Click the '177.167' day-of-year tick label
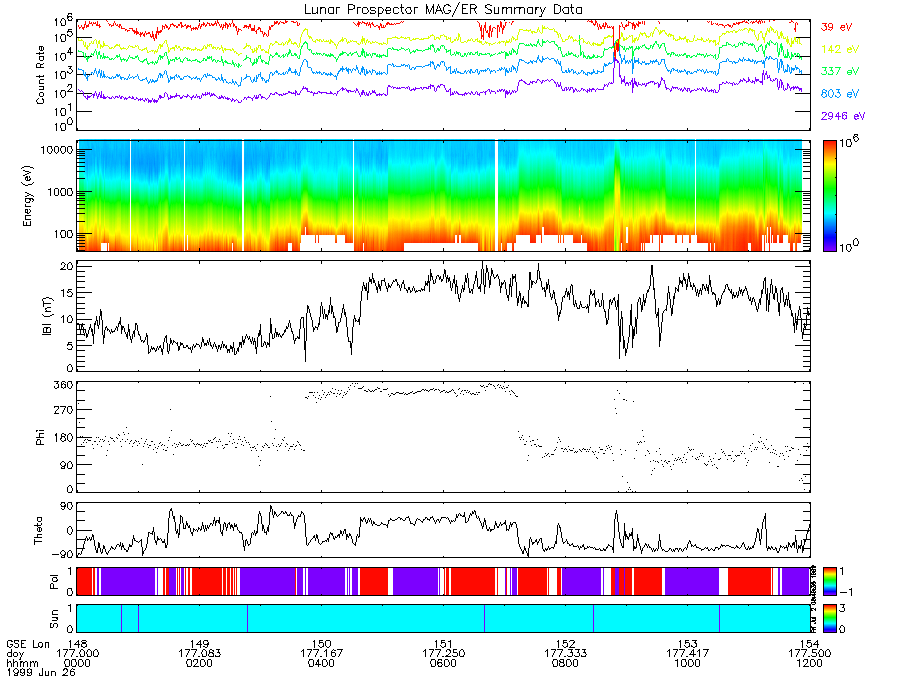Viewport: 900px width, 700px height. point(321,654)
